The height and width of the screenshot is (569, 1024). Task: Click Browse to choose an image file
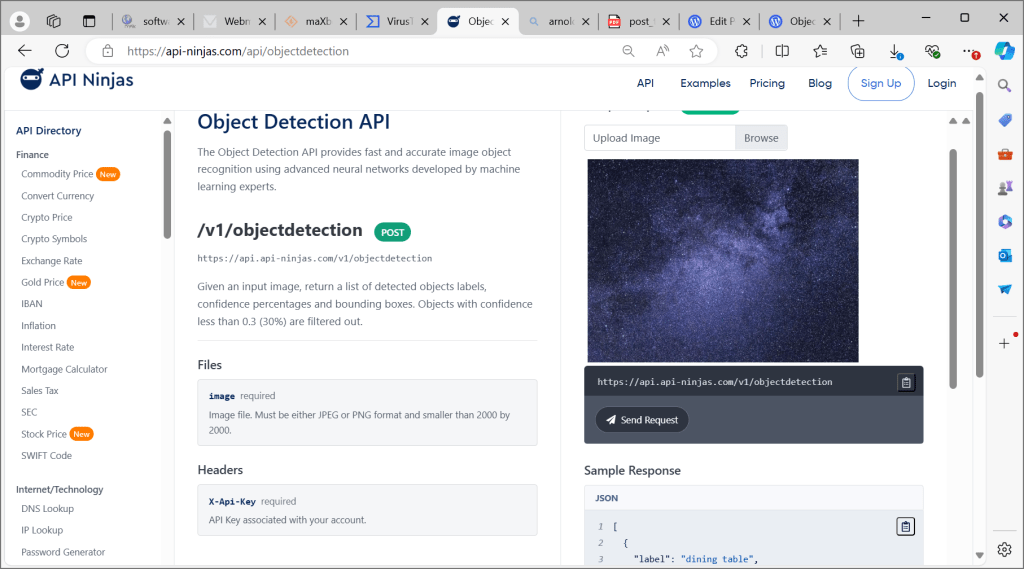pyautogui.click(x=761, y=138)
